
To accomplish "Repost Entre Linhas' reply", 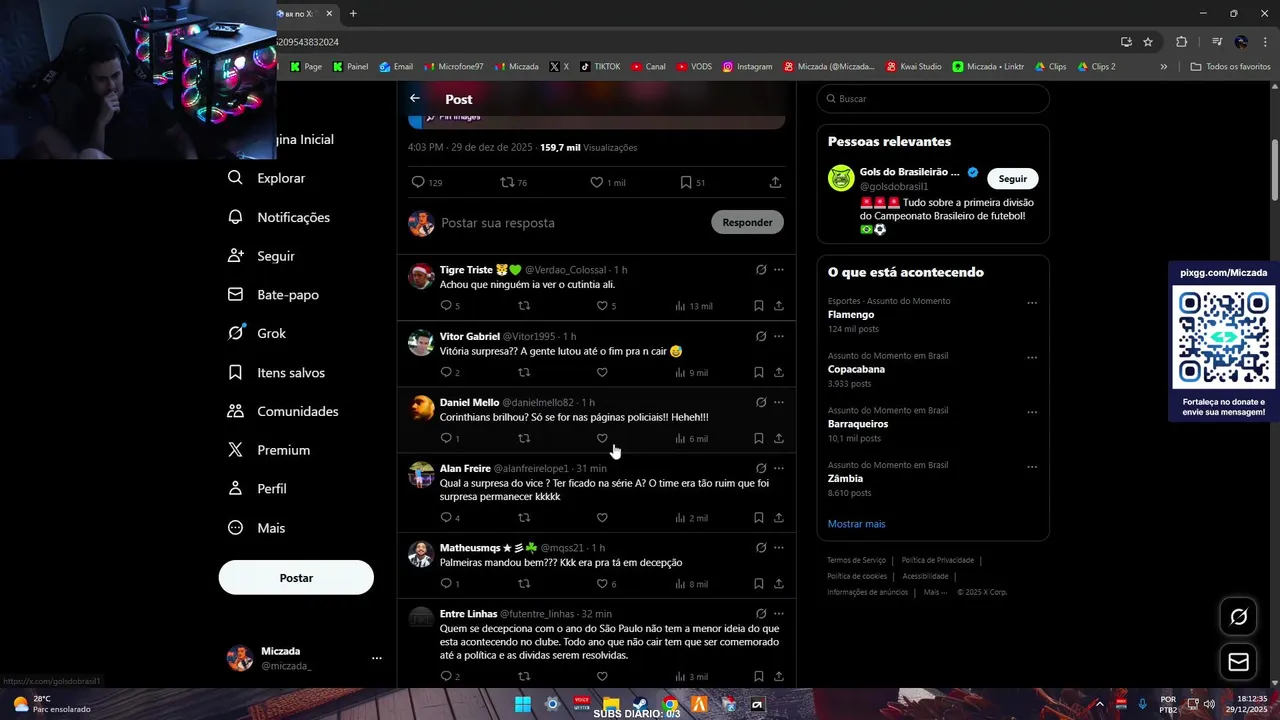I will [x=524, y=677].
